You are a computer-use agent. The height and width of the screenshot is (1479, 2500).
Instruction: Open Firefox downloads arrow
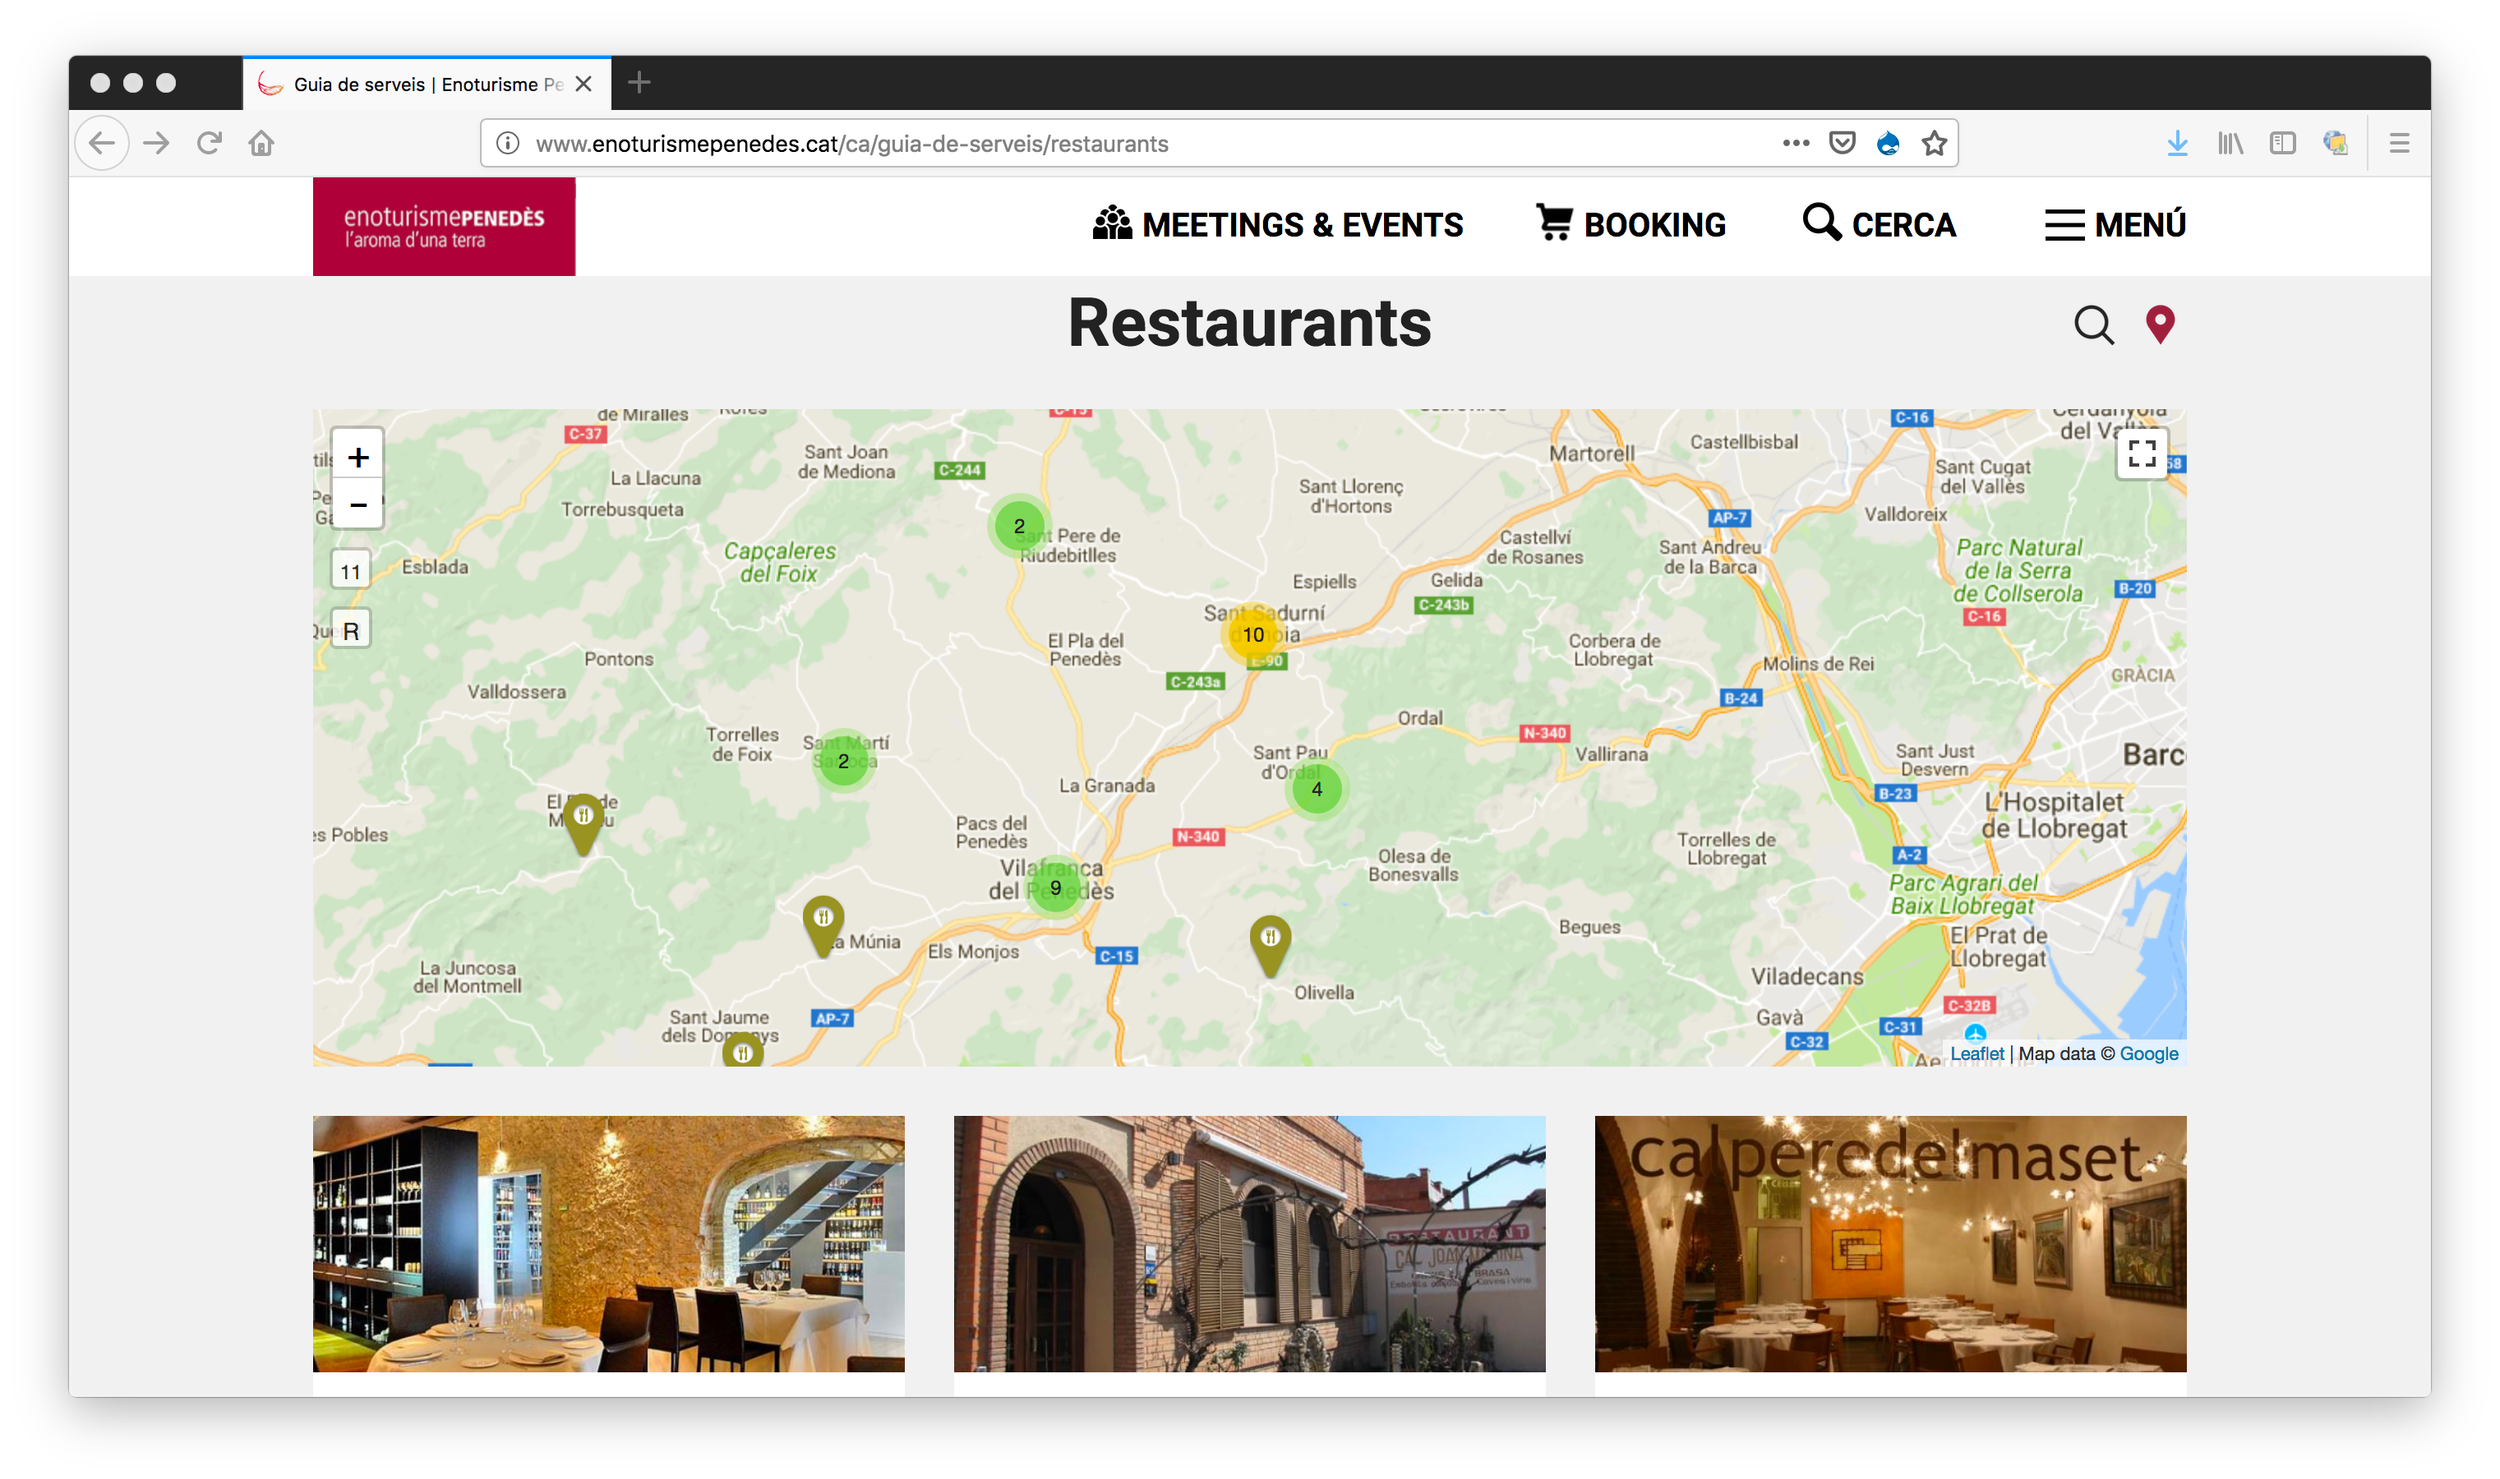(x=2177, y=144)
